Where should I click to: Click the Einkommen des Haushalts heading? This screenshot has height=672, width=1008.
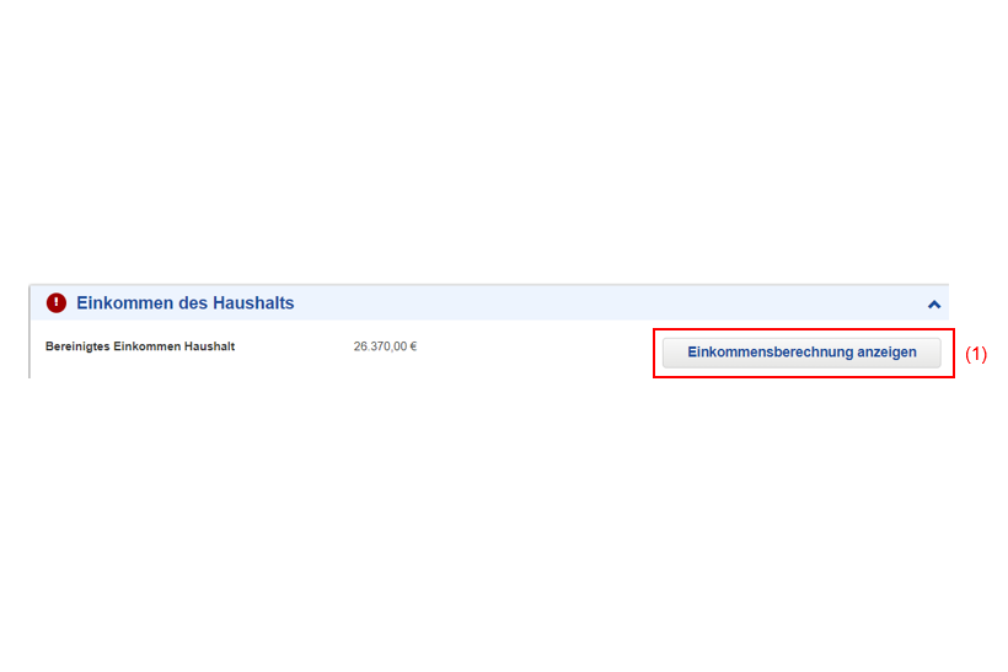[185, 303]
